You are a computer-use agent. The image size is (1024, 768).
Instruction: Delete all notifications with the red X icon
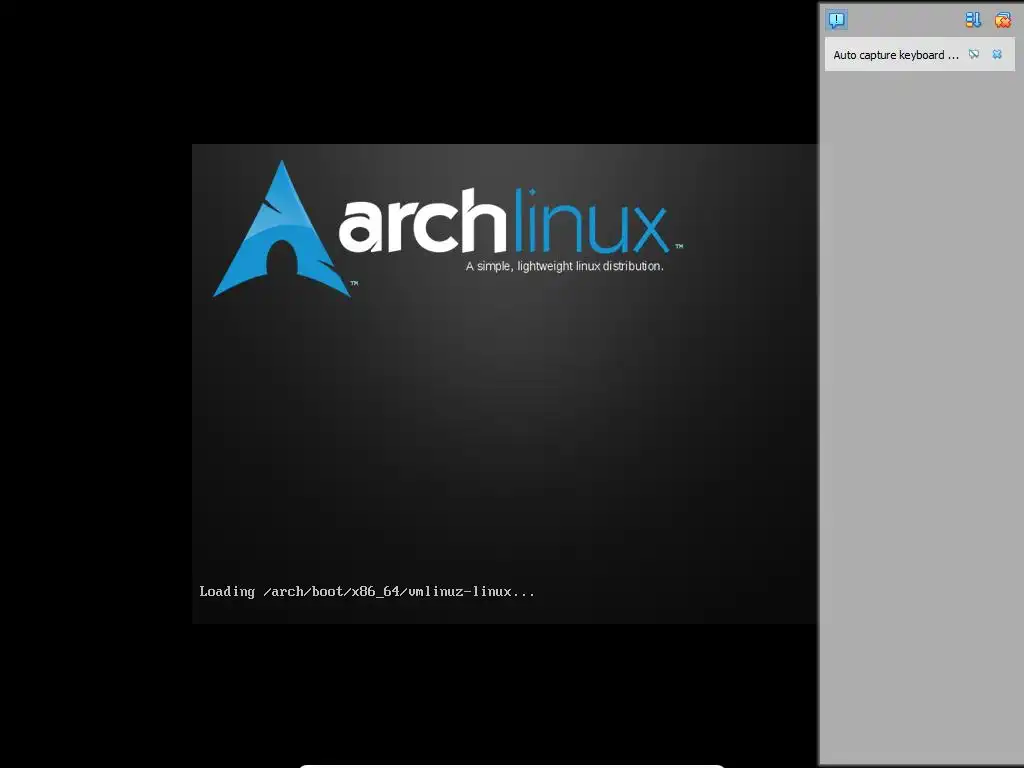(1002, 20)
